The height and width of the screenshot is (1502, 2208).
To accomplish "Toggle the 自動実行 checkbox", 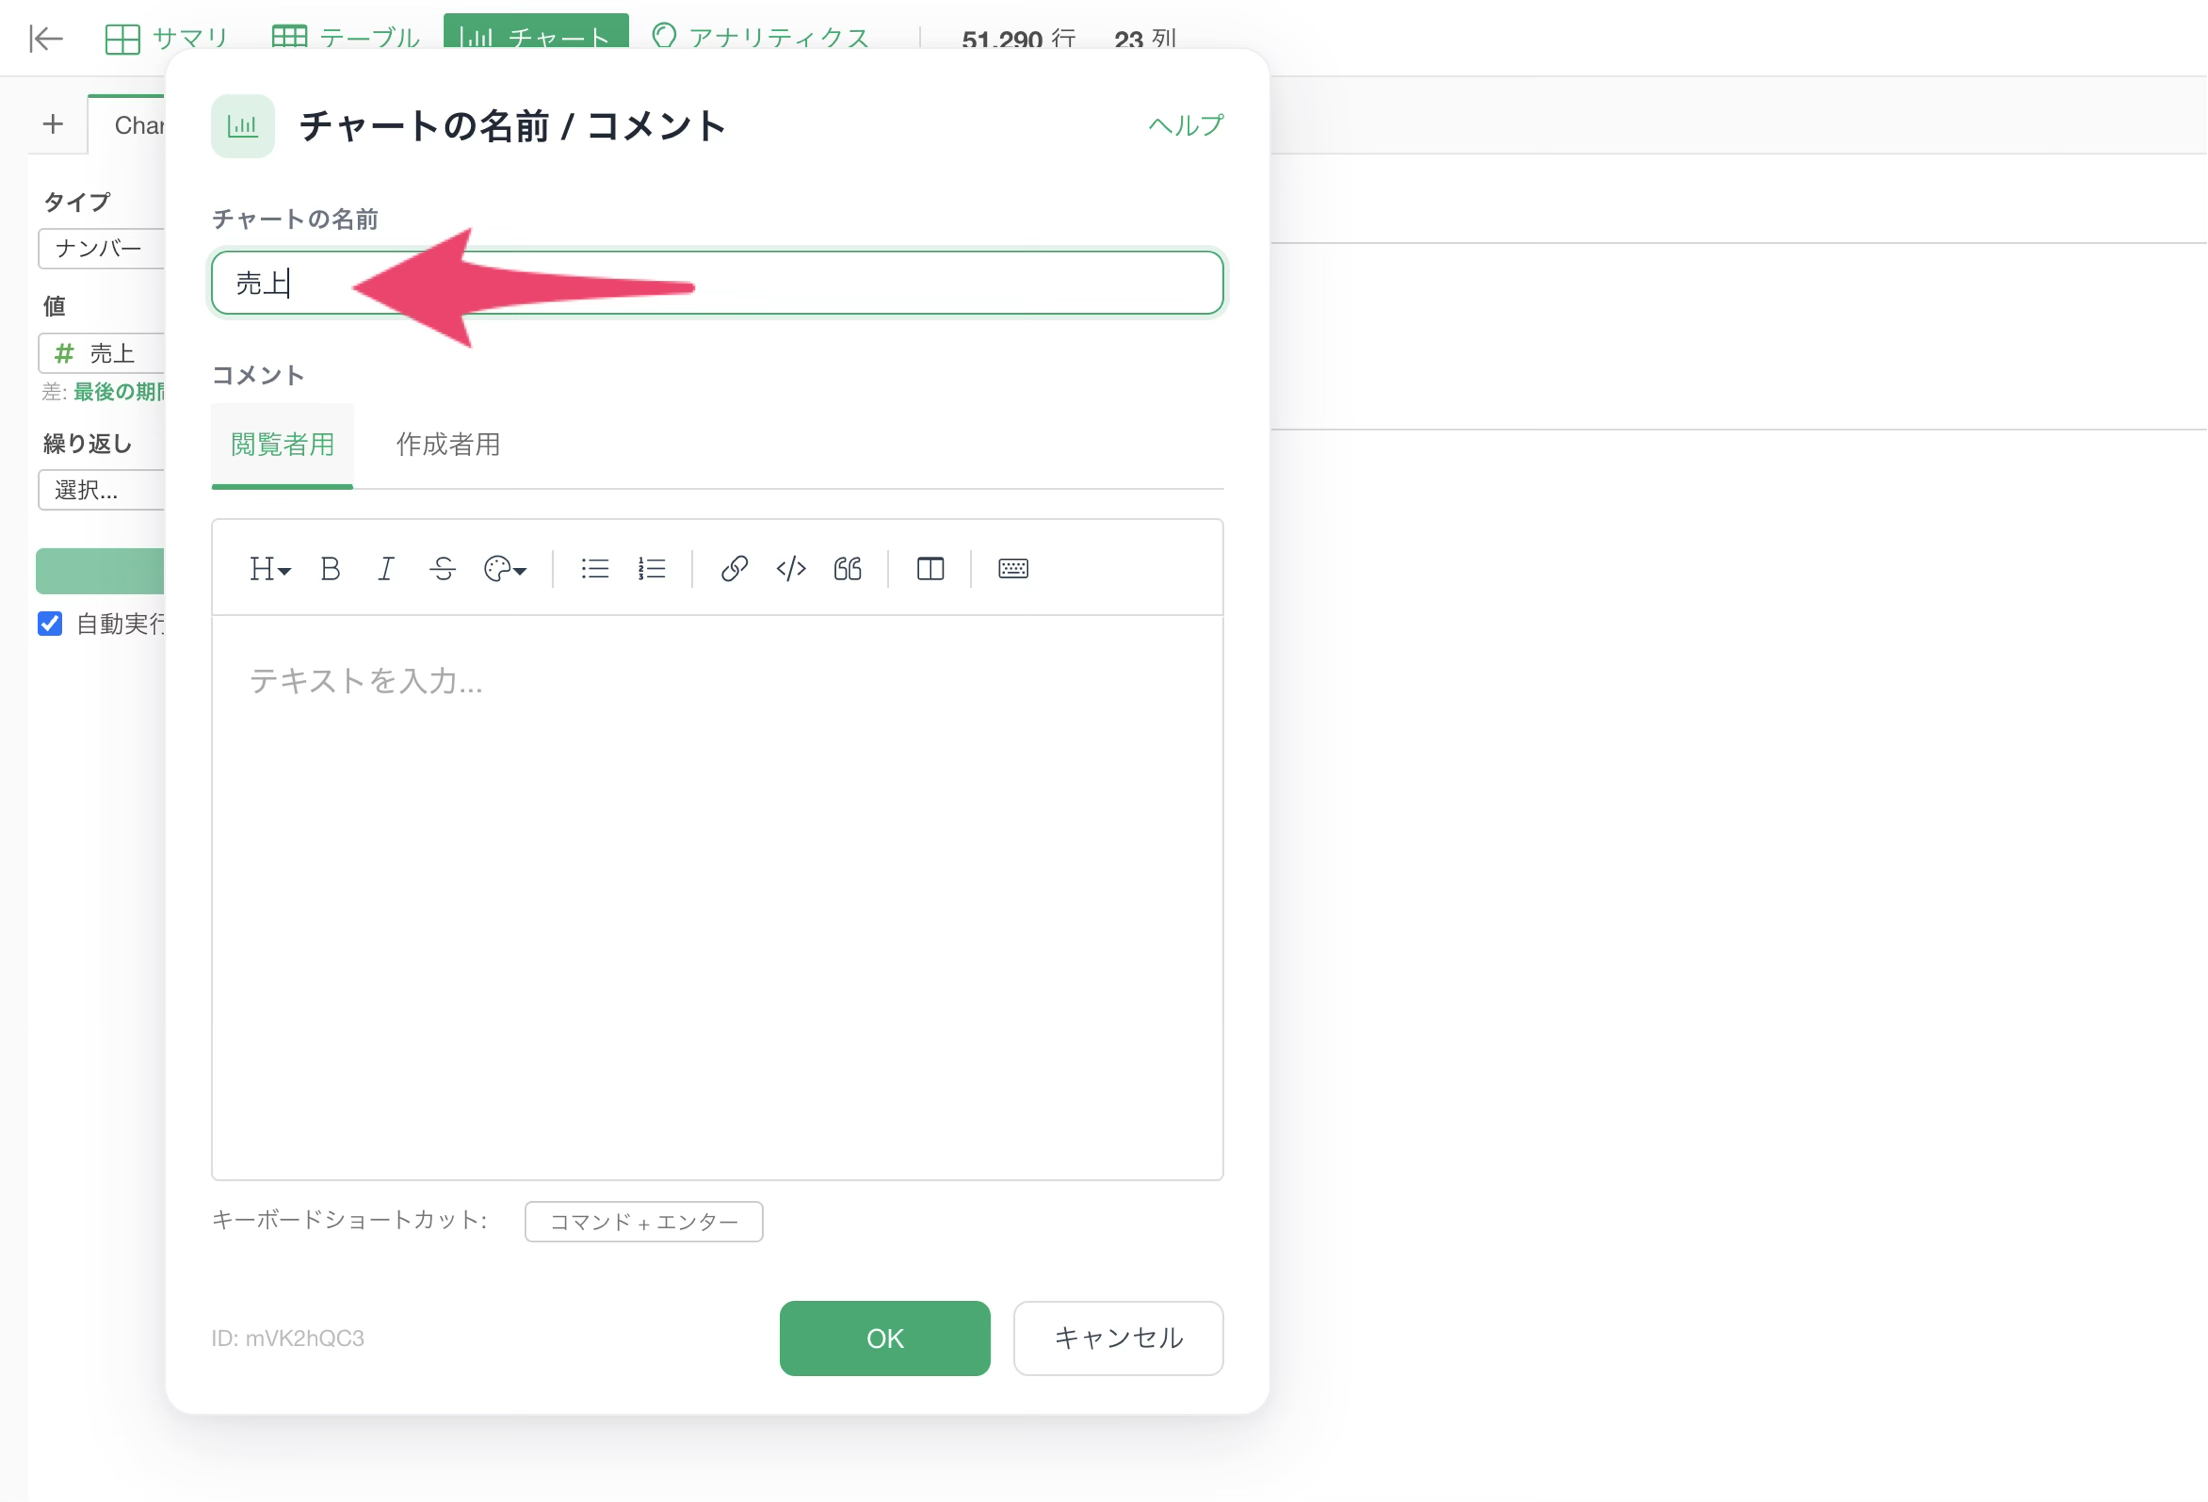I will (50, 624).
